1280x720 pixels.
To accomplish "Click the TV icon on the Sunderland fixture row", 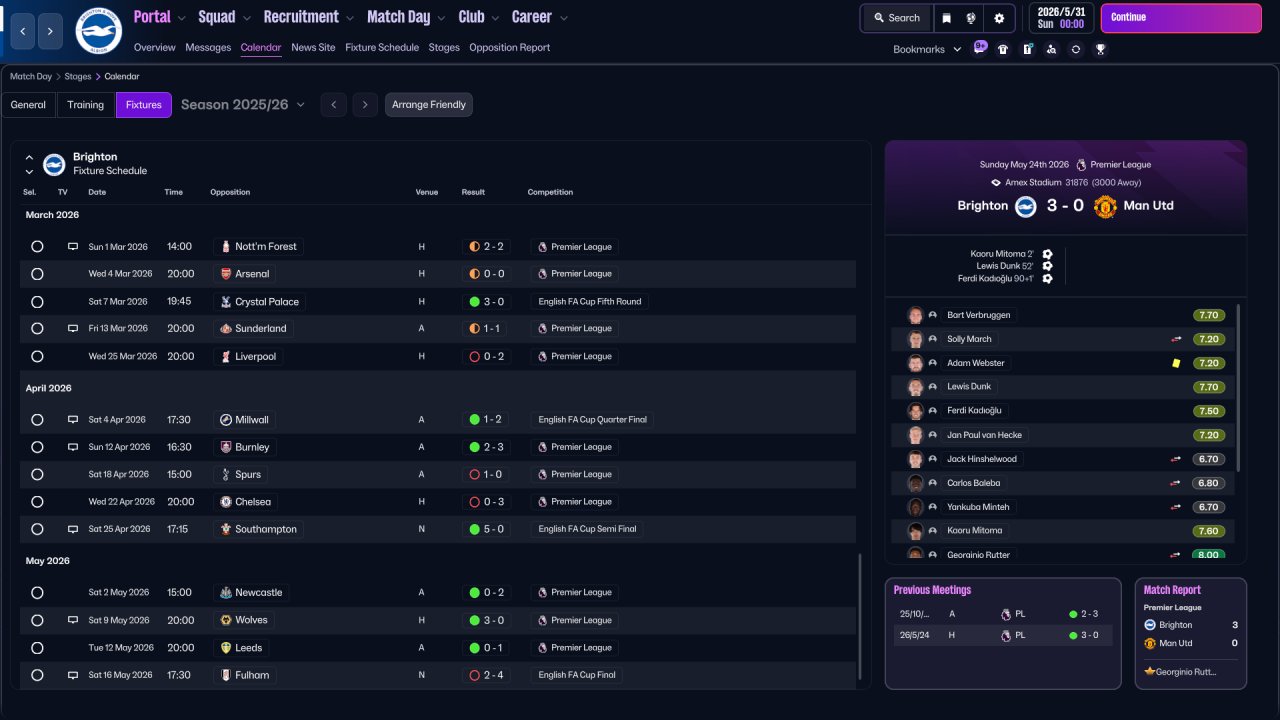I will click(72, 328).
